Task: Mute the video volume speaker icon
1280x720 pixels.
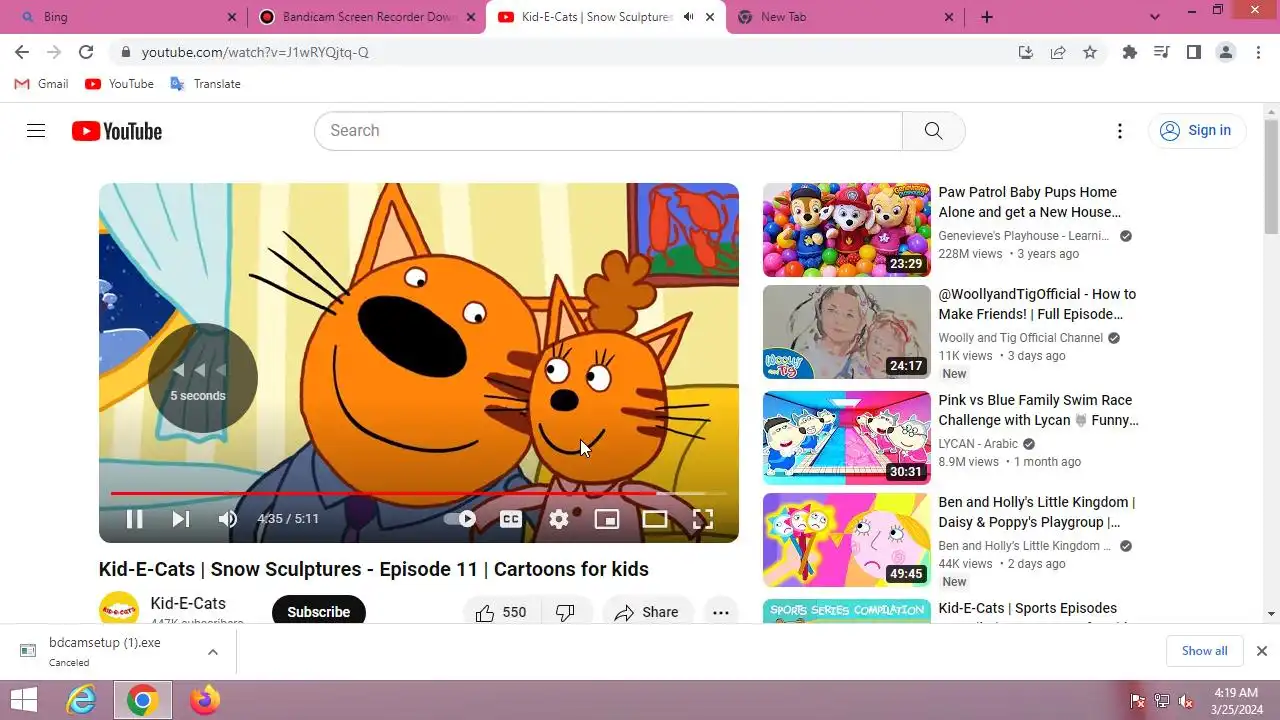Action: pyautogui.click(x=228, y=519)
